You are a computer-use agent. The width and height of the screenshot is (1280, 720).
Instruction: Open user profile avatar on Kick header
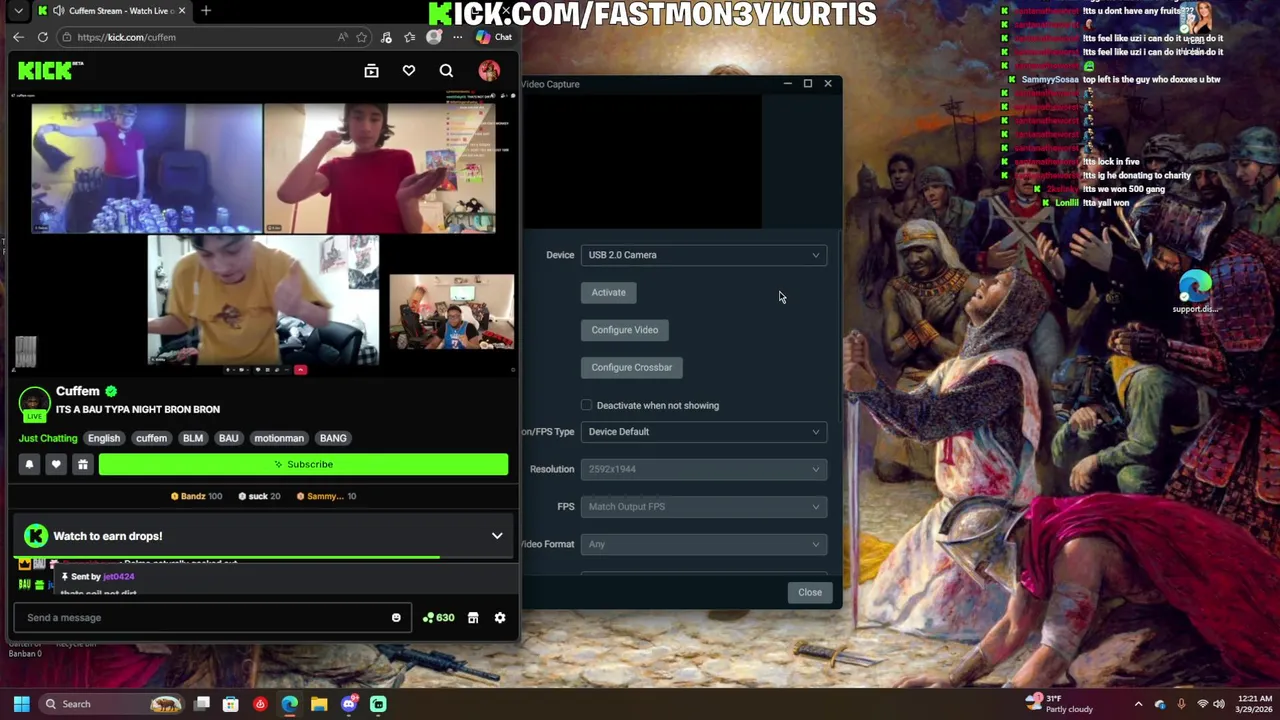489,71
